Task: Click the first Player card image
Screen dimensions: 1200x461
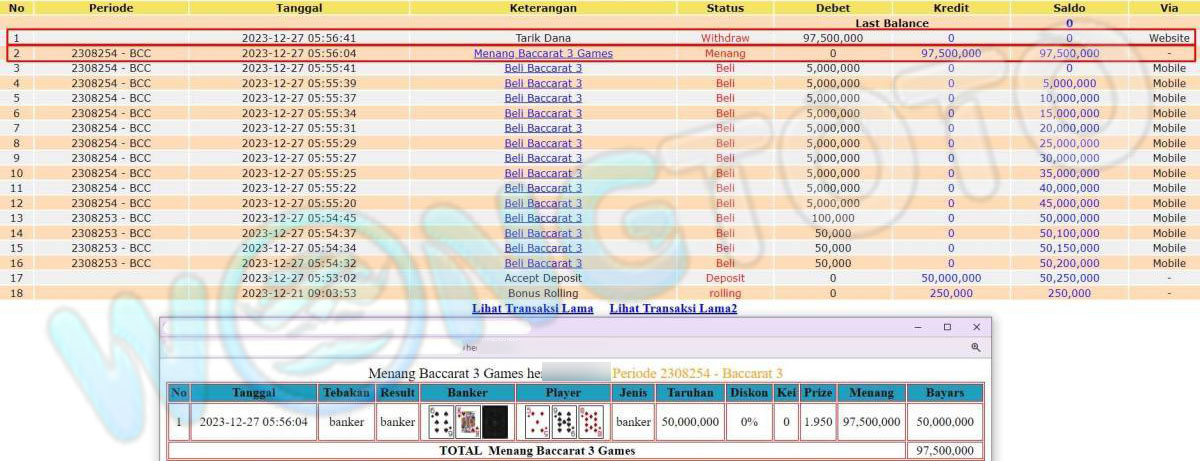Action: (537, 422)
